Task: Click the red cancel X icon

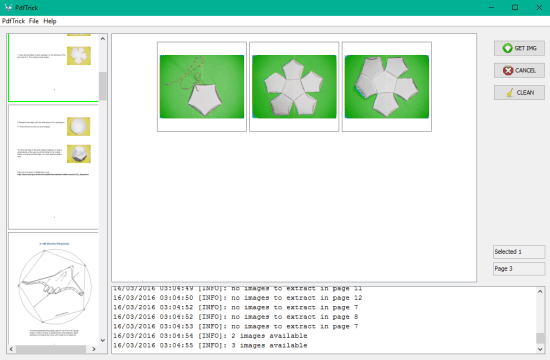Action: pos(508,71)
